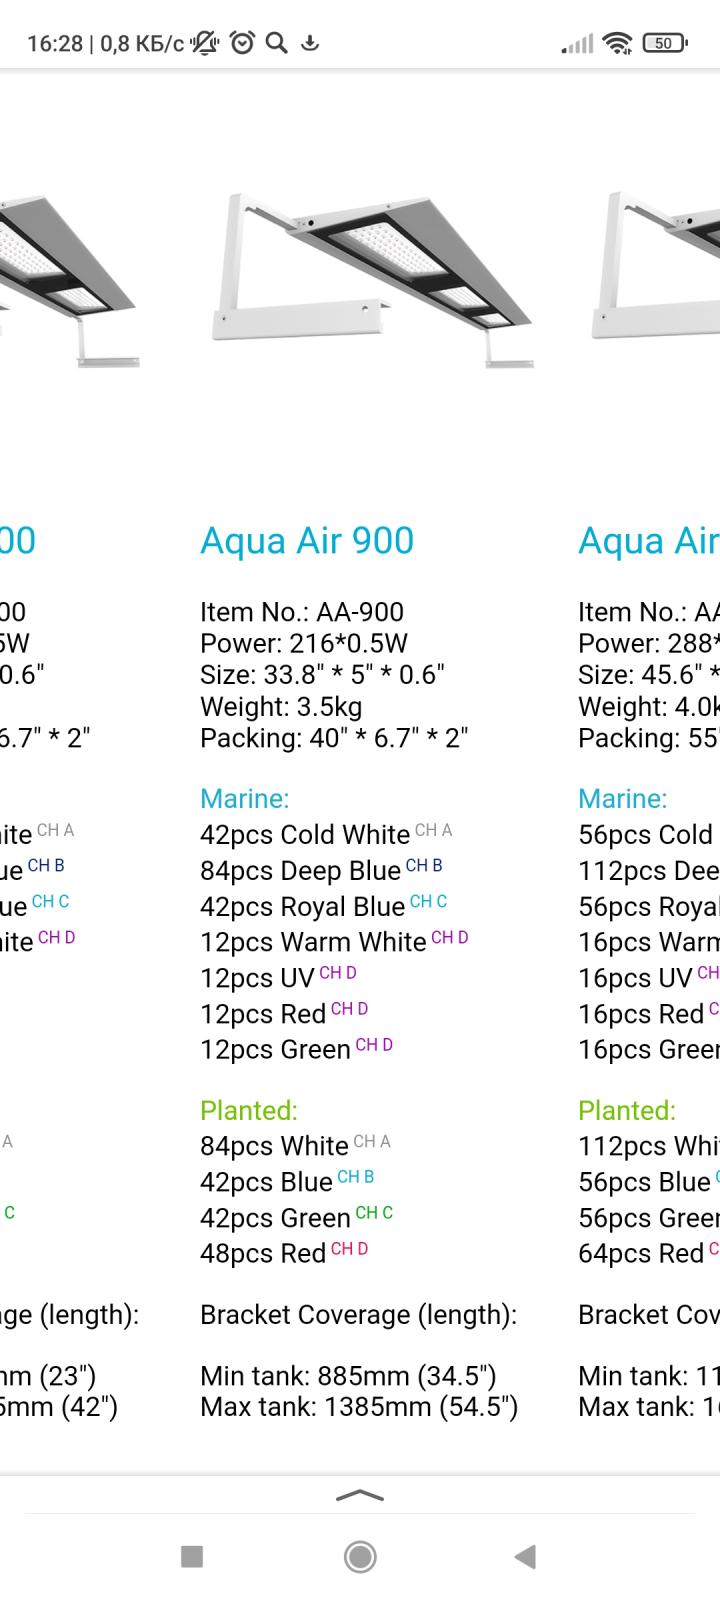Select the Planted heading of Aqua Air 900
This screenshot has height=1600, width=720.
(248, 1110)
